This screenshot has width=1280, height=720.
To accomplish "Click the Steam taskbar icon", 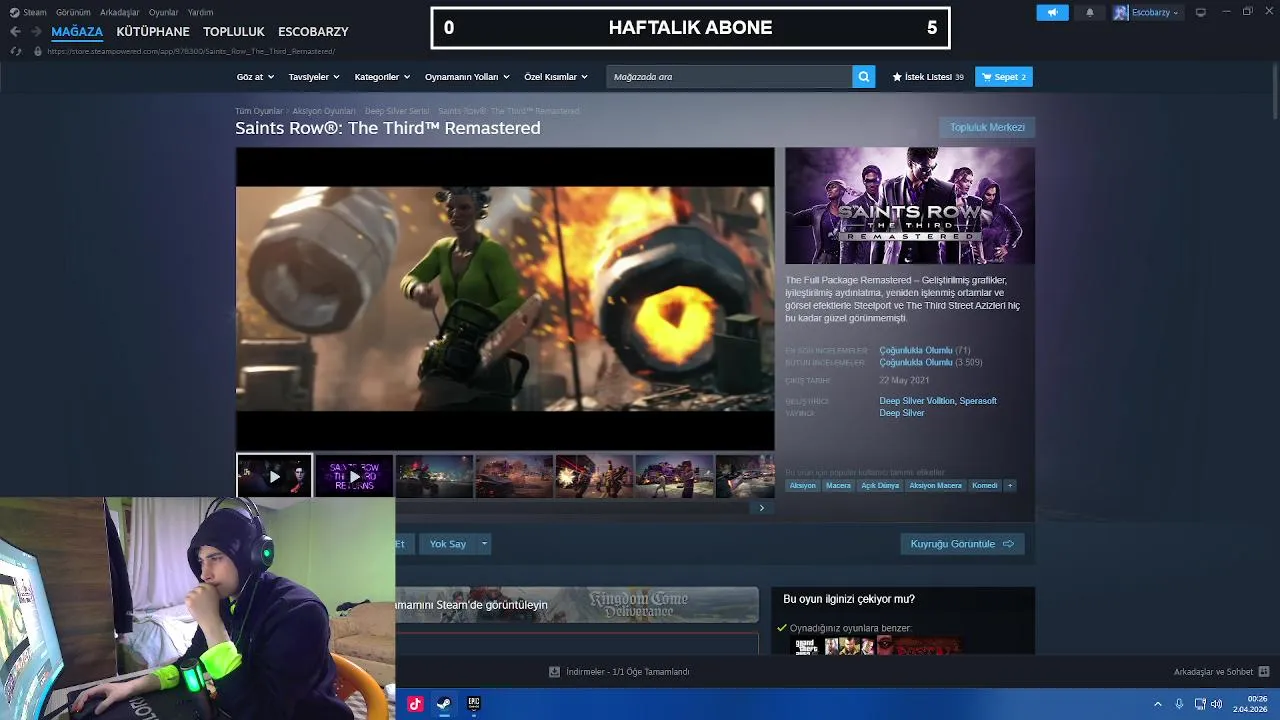I will point(444,703).
